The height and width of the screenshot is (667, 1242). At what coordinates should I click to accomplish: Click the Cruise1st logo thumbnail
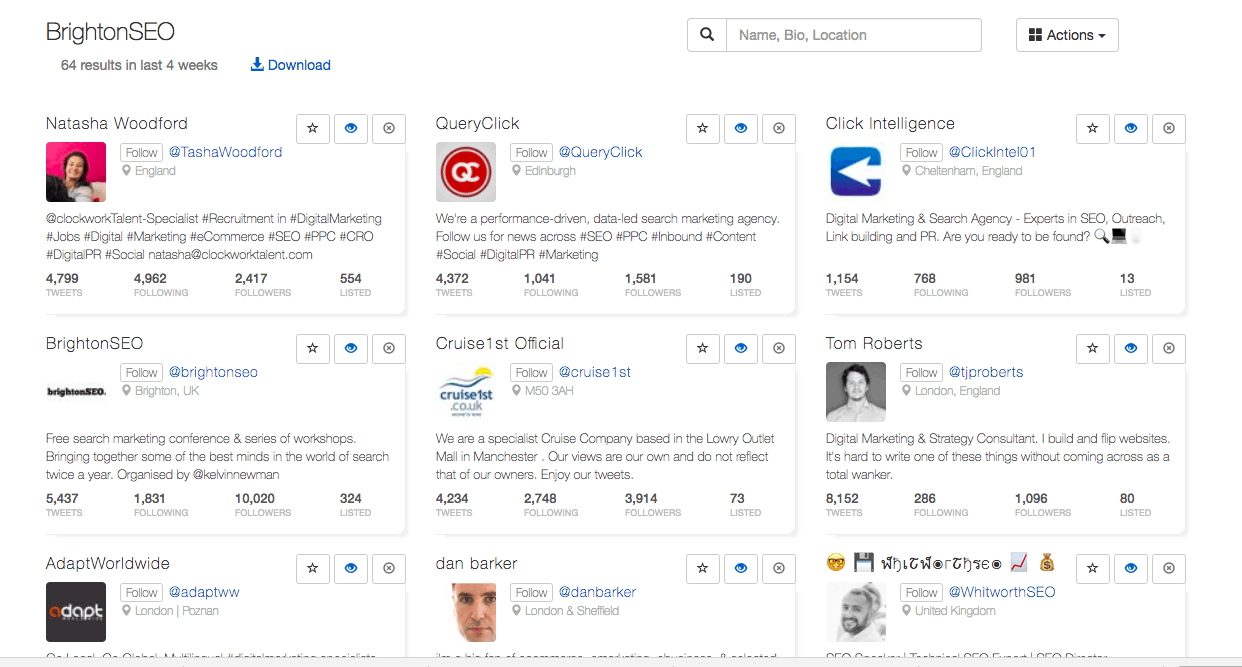coord(466,392)
